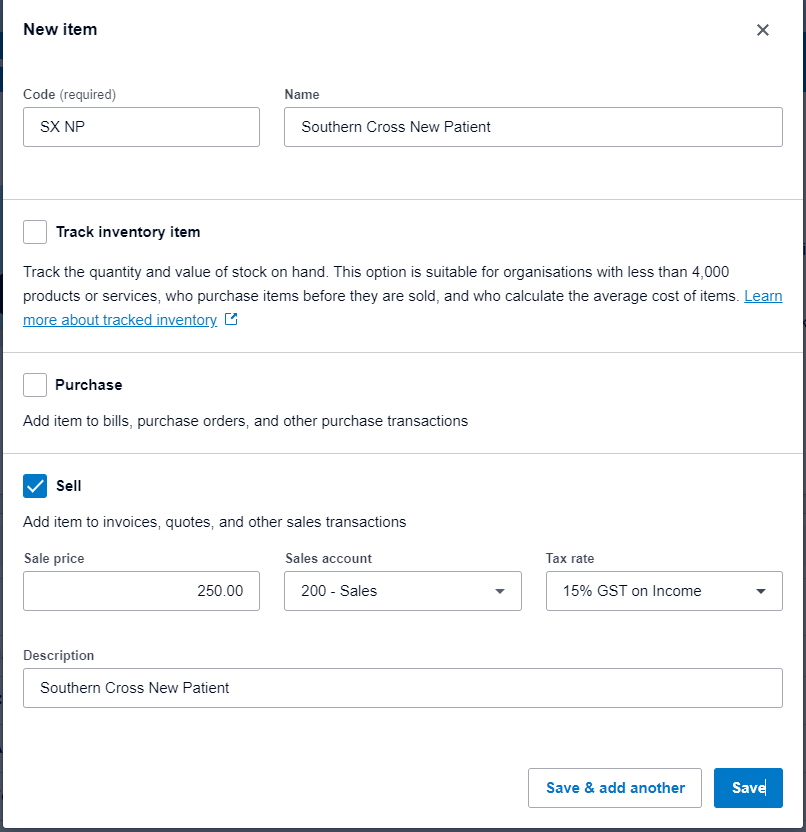This screenshot has width=806, height=832.
Task: Enable the Track inventory item checkbox
Action: (34, 231)
